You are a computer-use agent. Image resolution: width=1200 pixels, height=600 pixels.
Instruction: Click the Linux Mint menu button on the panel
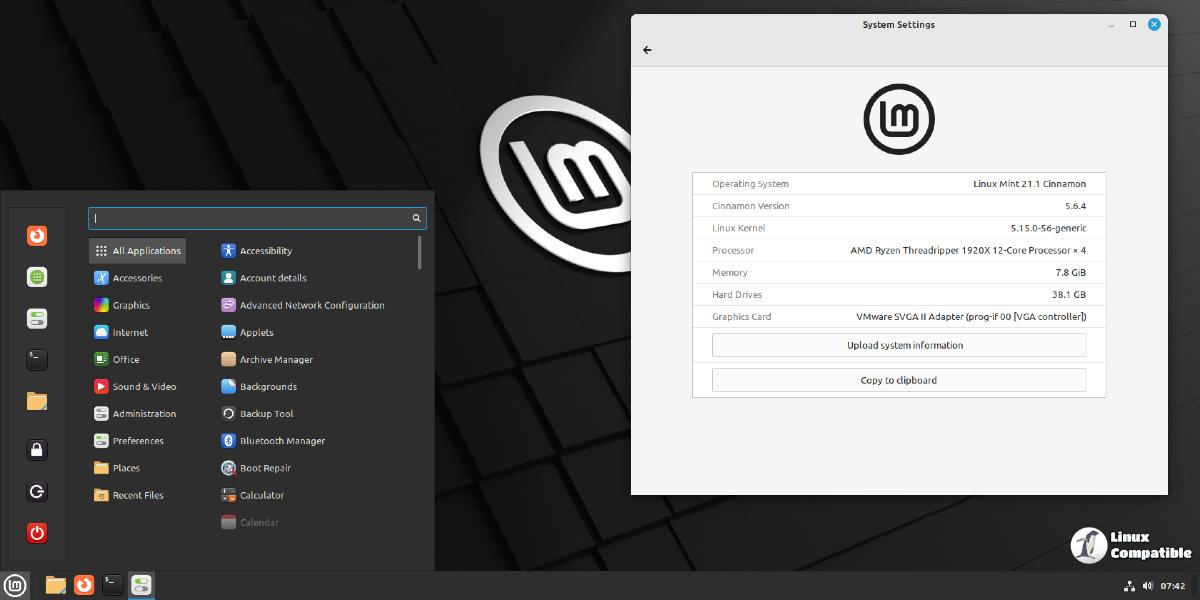pos(15,585)
